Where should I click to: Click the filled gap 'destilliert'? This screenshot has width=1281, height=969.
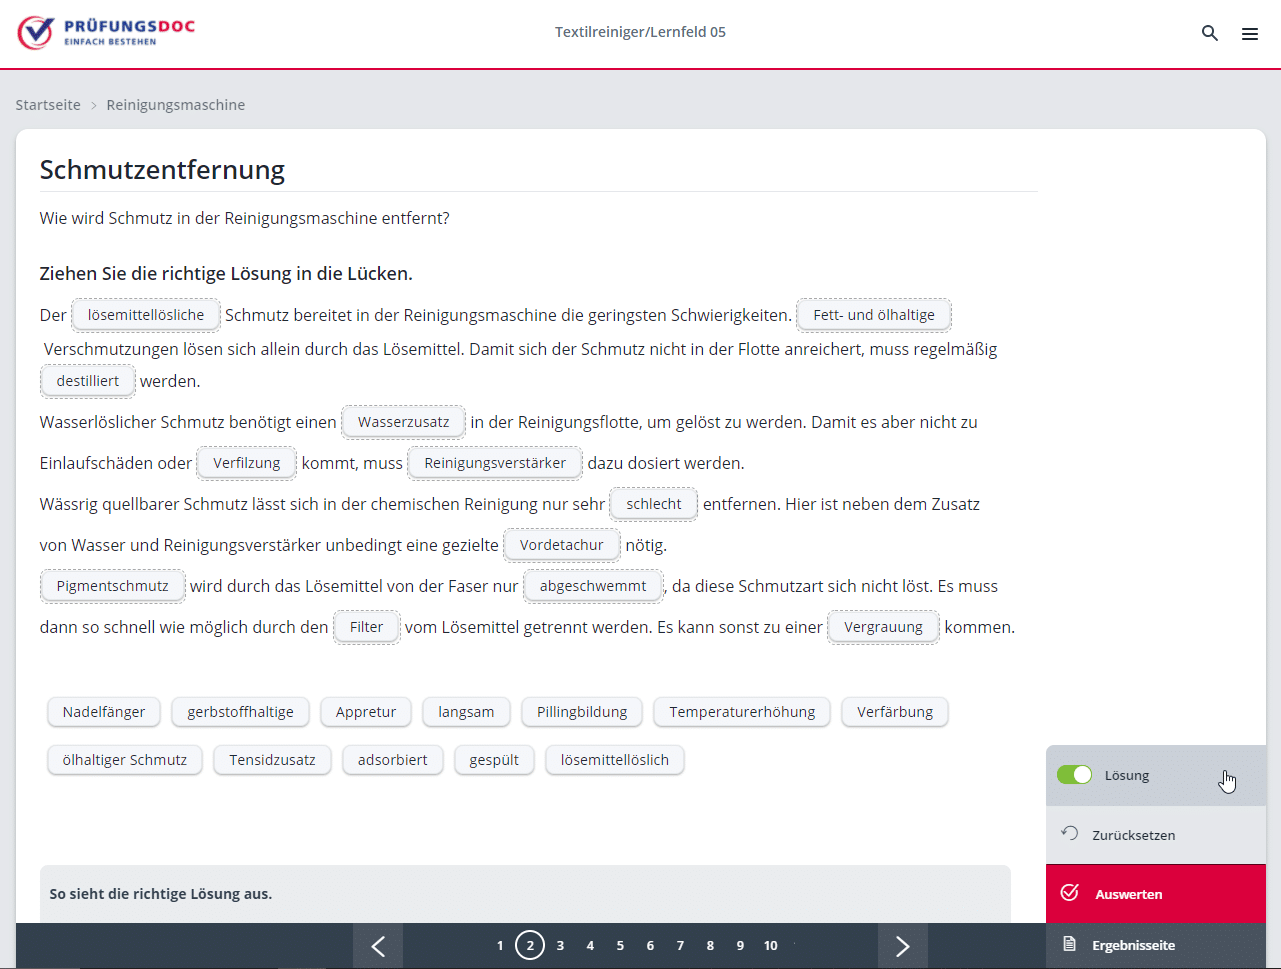tap(88, 381)
